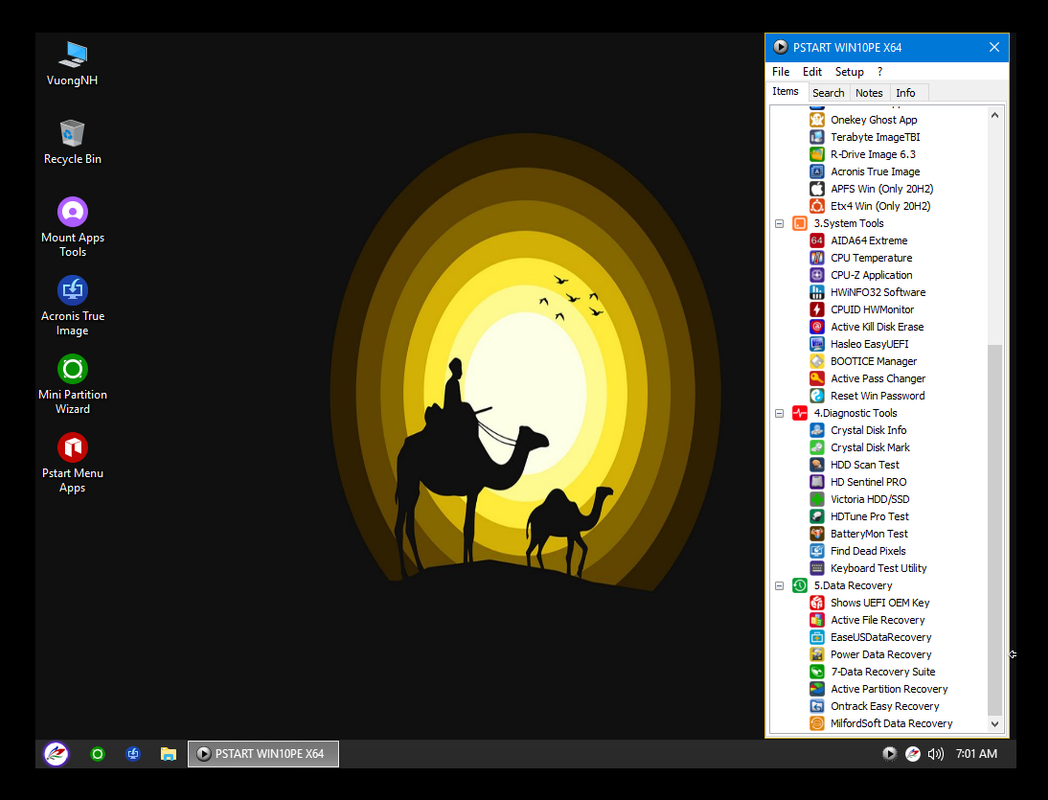The image size is (1048, 800).
Task: Select Active Pass Changer entry
Action: pyautogui.click(x=878, y=378)
